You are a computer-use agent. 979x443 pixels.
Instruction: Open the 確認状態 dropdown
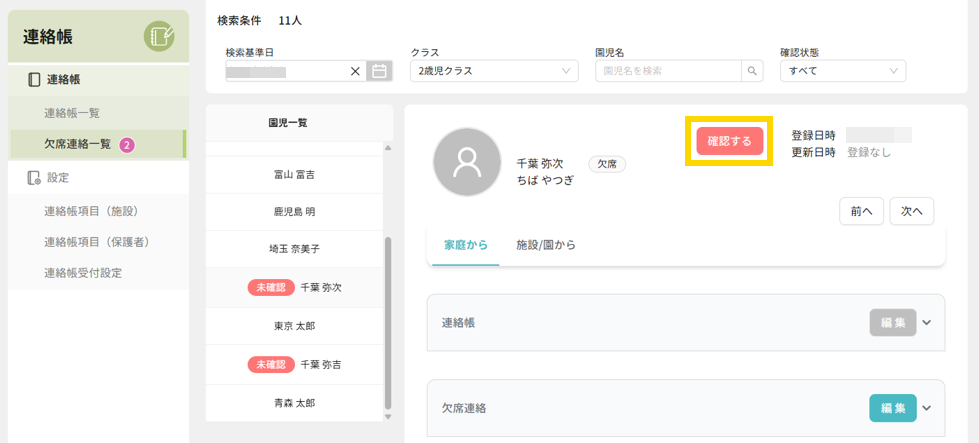tap(842, 71)
